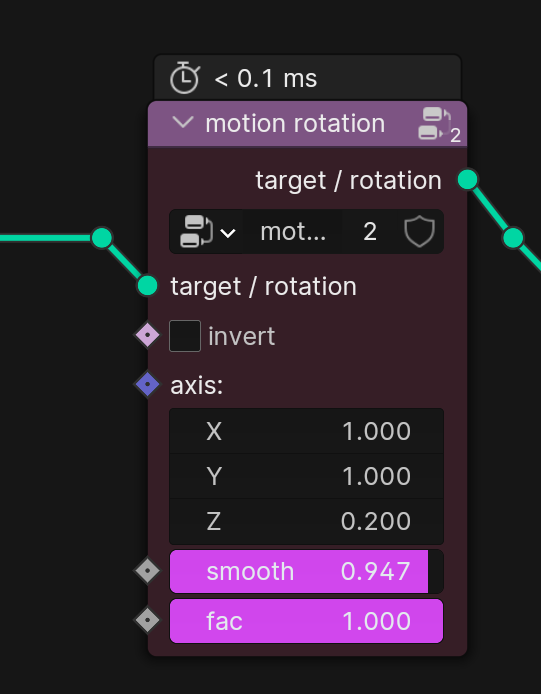The width and height of the screenshot is (541, 694).
Task: Click the invert input diamond socket
Action: (147, 335)
